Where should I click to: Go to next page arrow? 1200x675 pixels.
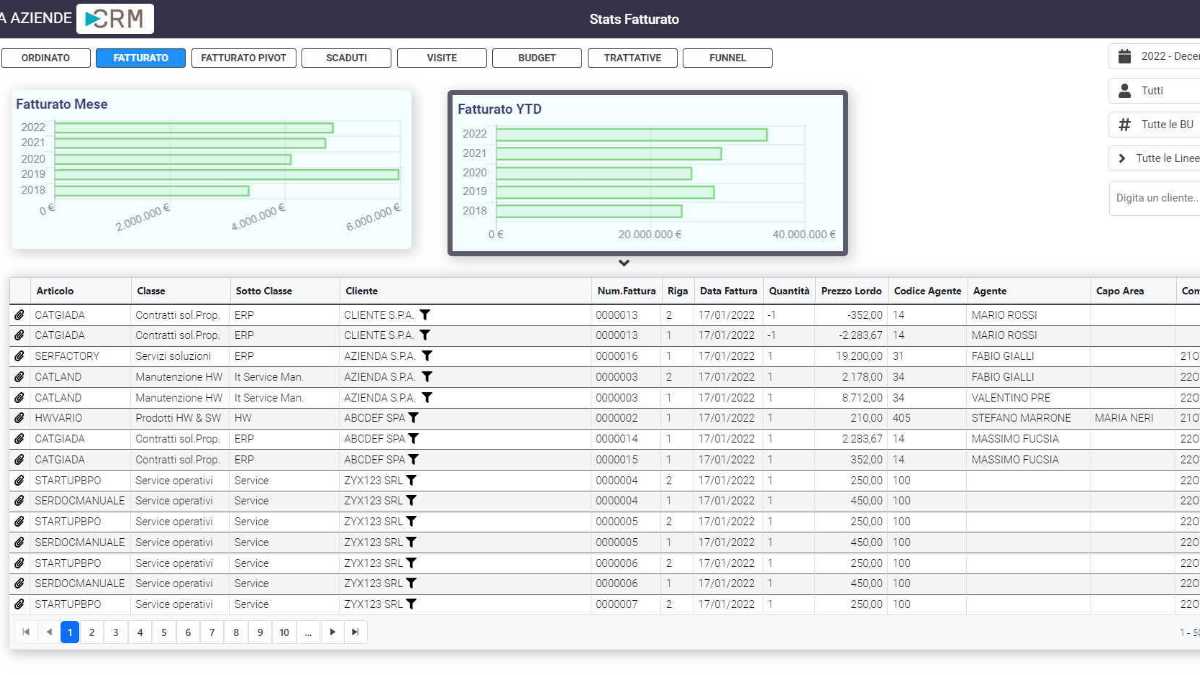[332, 632]
